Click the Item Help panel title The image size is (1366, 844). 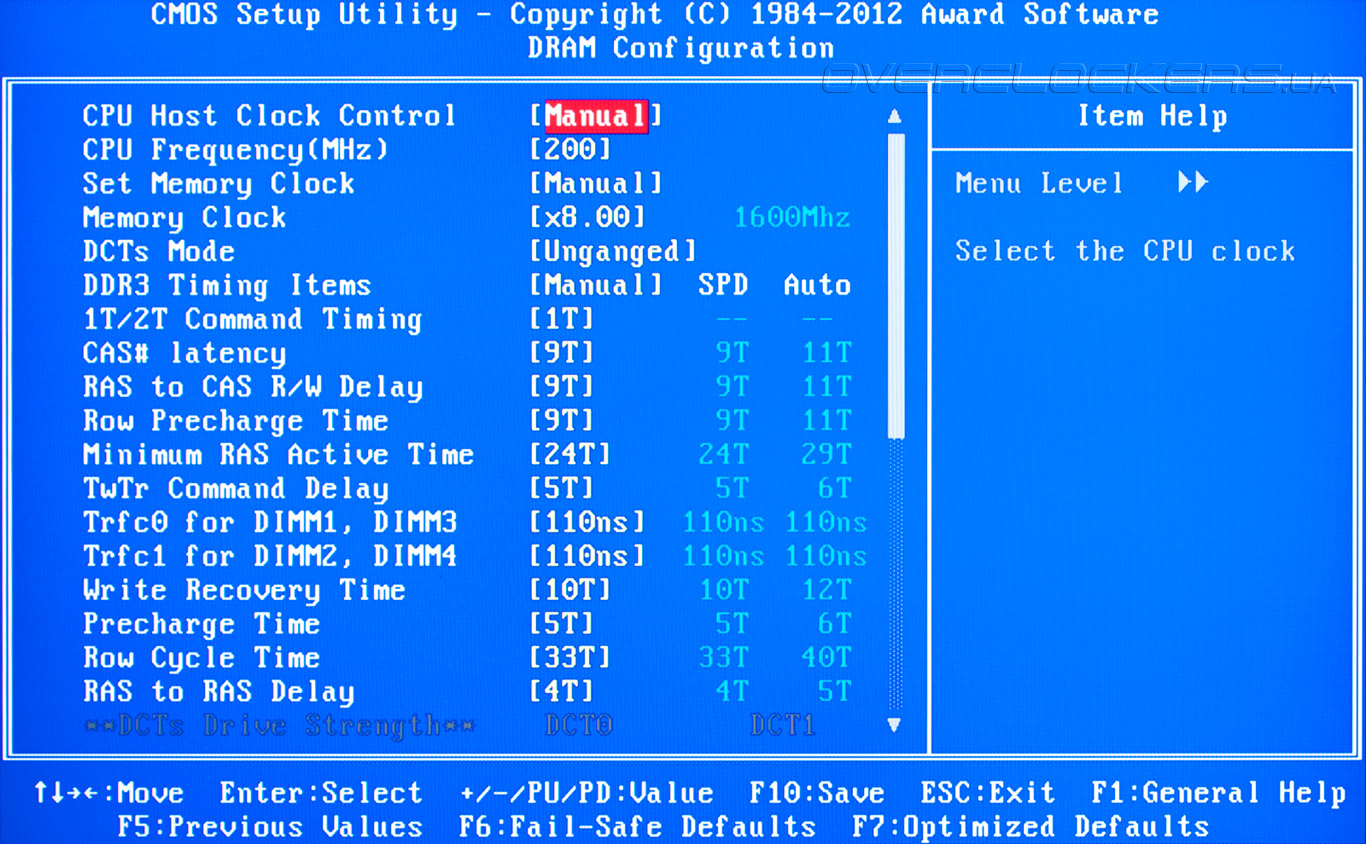pyautogui.click(x=1152, y=117)
